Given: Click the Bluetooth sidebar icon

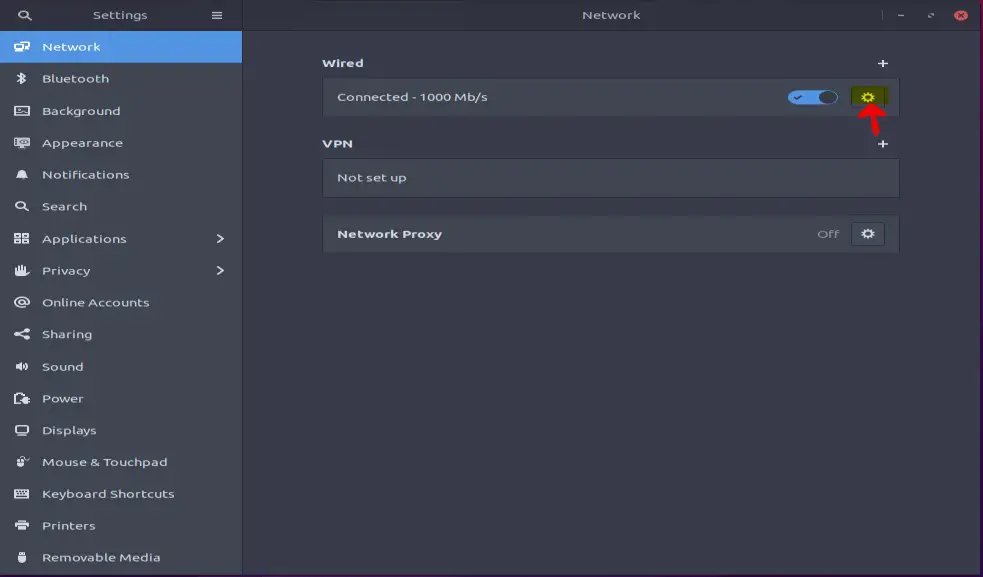Looking at the screenshot, I should (x=21, y=78).
